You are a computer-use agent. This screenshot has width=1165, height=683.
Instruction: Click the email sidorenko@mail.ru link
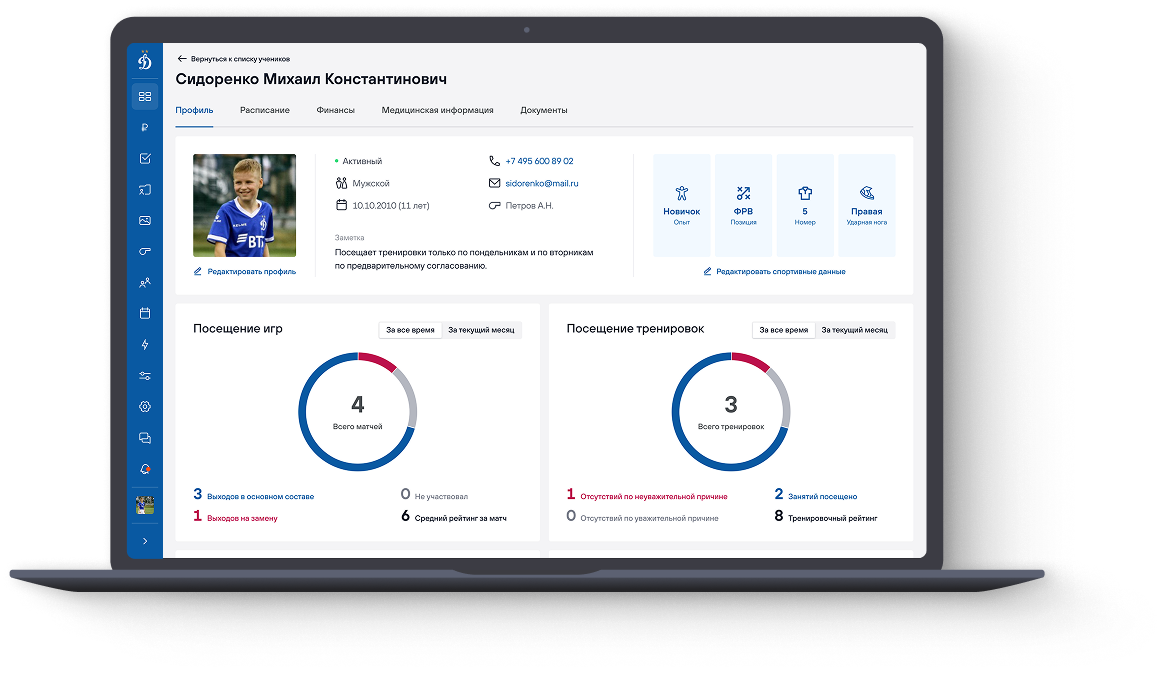click(541, 184)
